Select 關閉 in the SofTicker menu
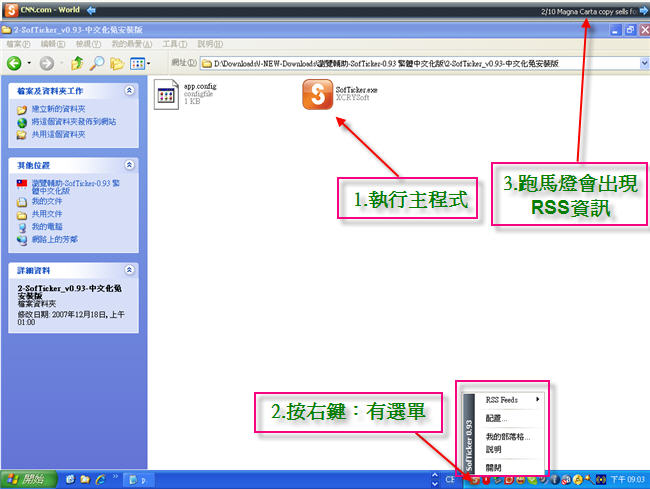 pos(495,467)
